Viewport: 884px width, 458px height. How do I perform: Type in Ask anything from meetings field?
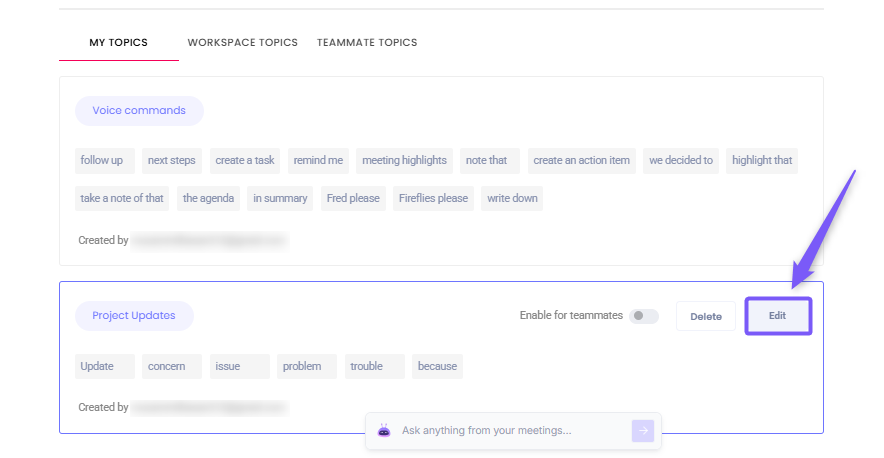[510, 431]
